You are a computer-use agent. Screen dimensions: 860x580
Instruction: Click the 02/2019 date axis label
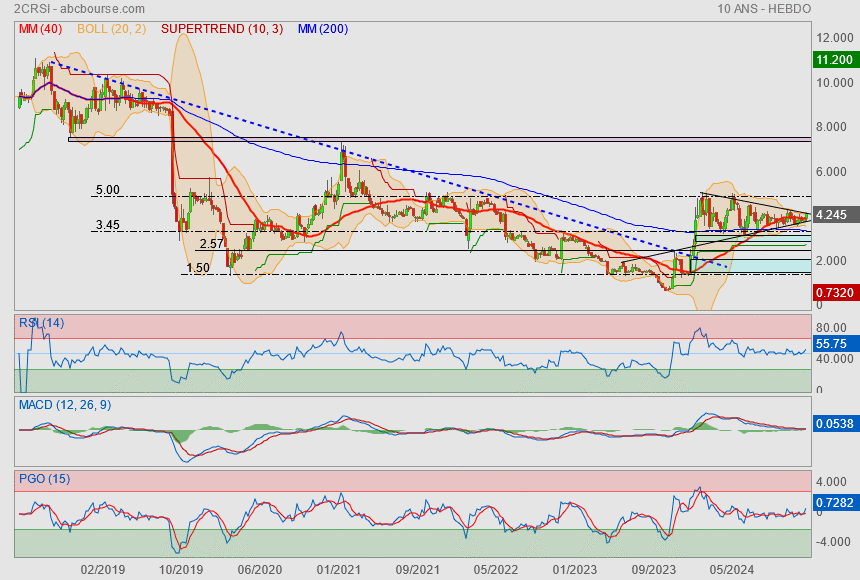coord(103,570)
